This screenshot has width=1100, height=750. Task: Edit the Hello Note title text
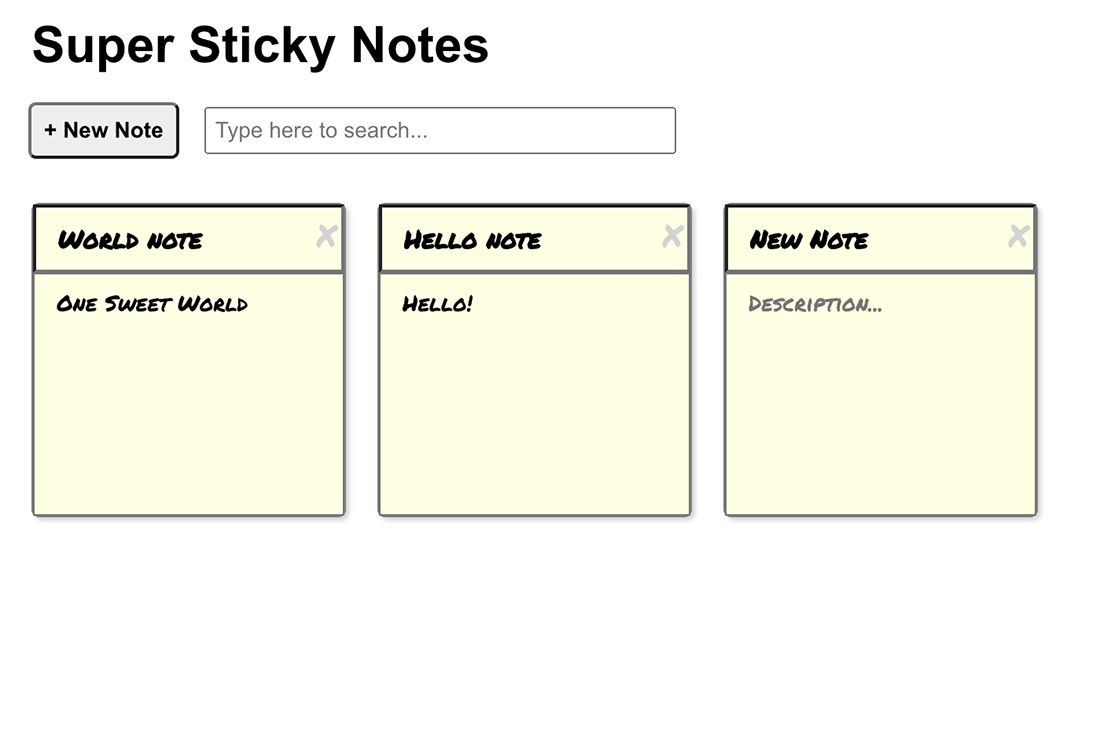point(473,240)
